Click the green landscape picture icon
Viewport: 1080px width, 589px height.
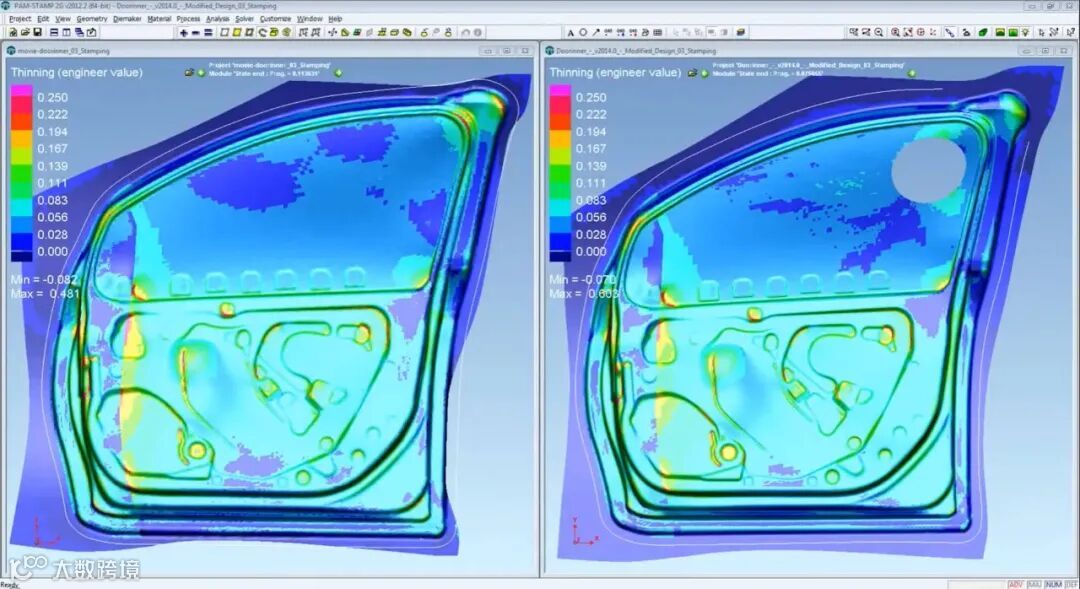point(1012,32)
